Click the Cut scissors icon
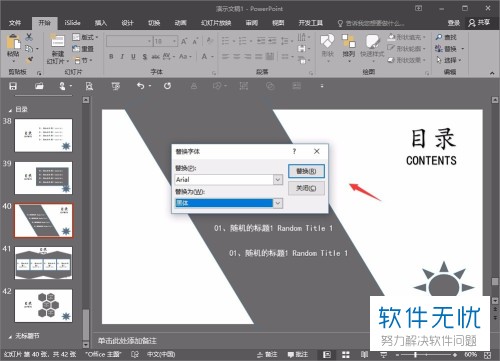This screenshot has height=361, width=500. tap(29, 37)
